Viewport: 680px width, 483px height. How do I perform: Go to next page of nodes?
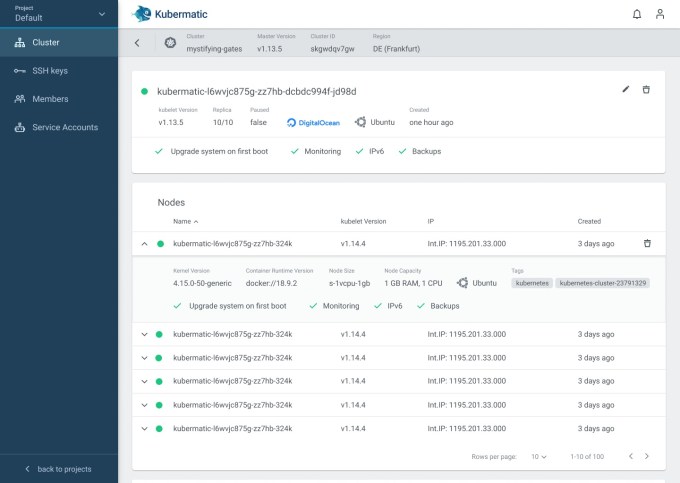647,456
